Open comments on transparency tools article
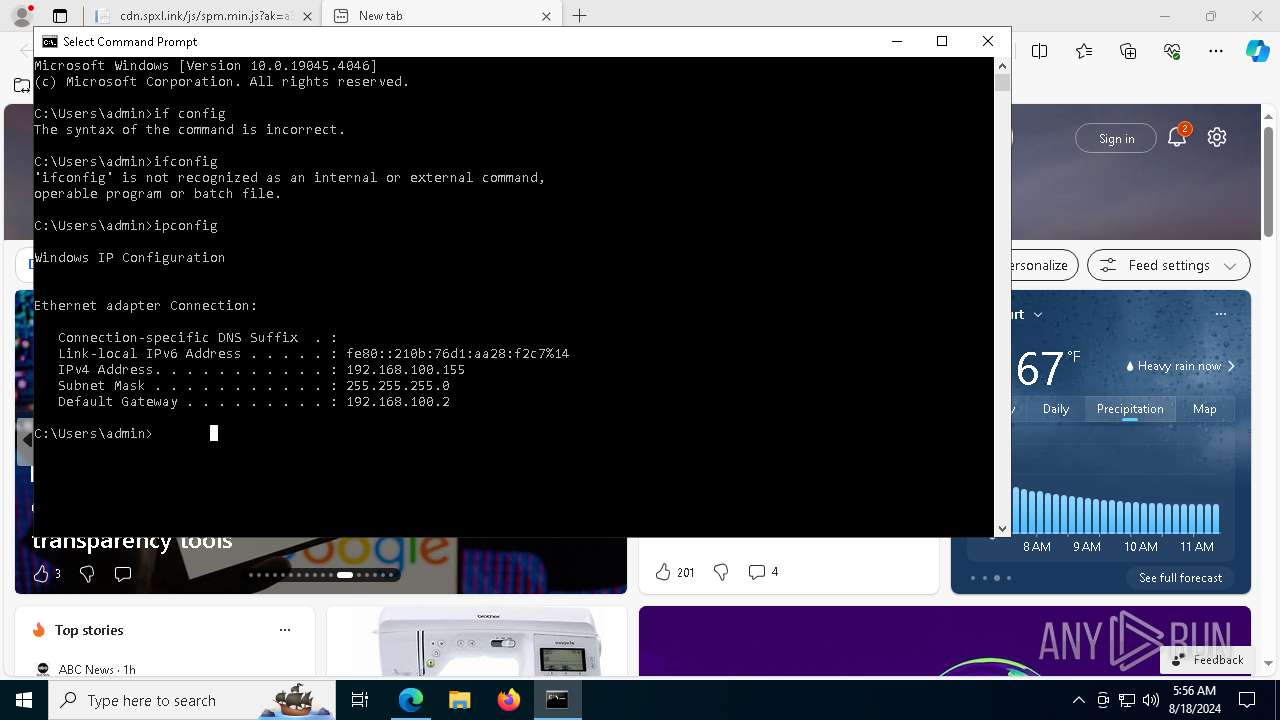Viewport: 1280px width, 720px height. 123,573
